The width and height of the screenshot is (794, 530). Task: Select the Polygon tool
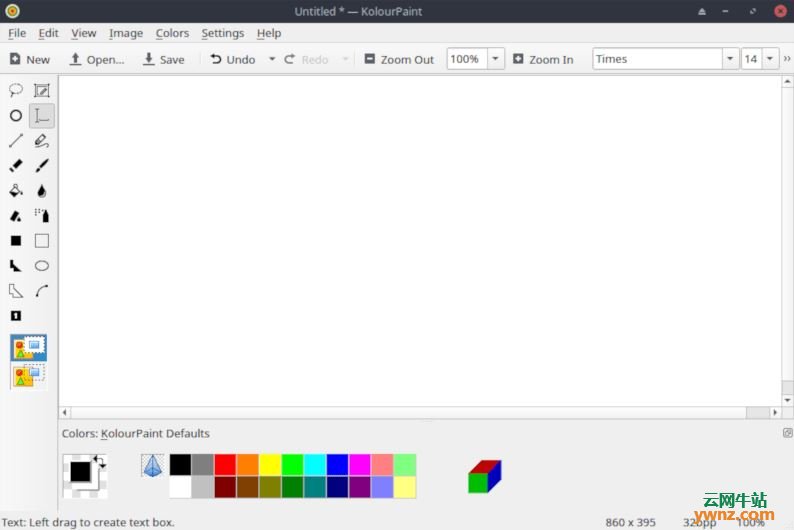click(x=16, y=266)
